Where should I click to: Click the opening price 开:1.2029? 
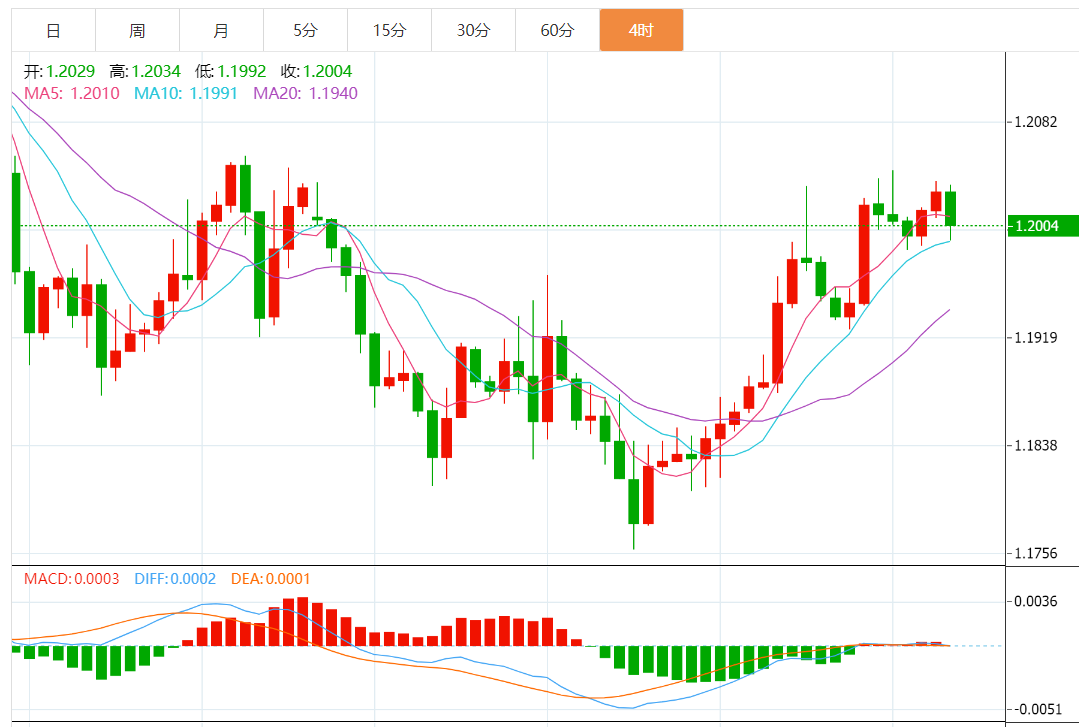pos(59,71)
